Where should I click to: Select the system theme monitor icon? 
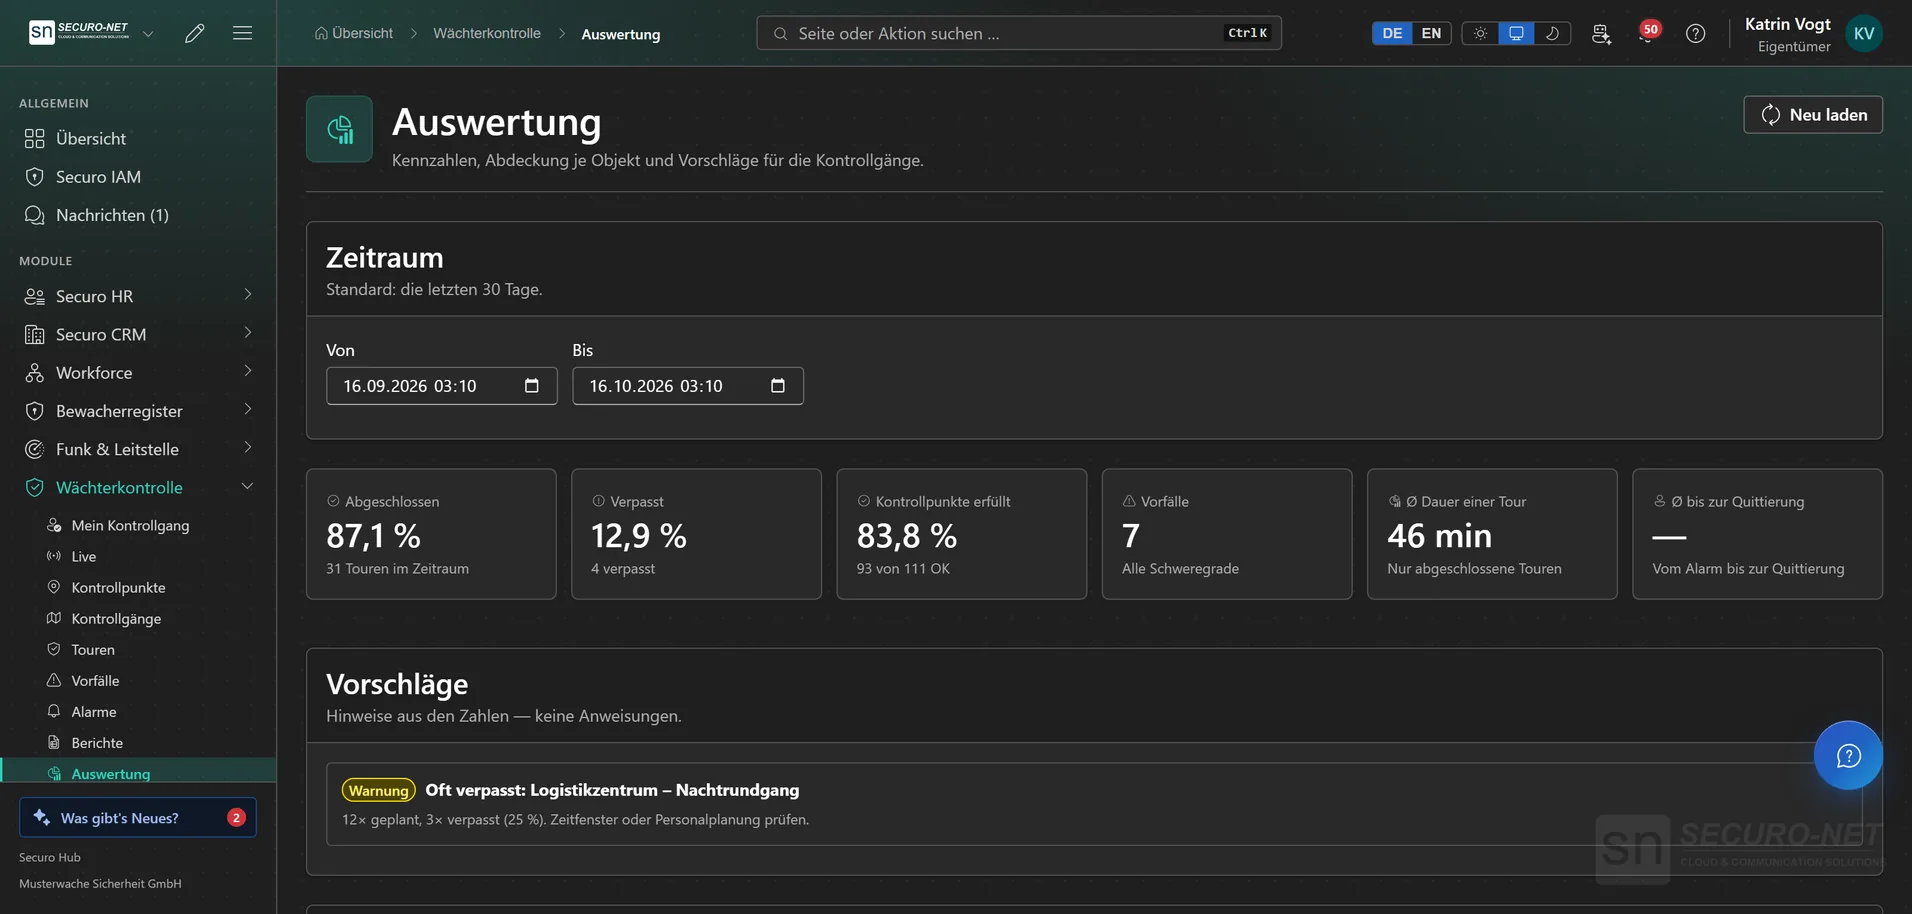1516,33
